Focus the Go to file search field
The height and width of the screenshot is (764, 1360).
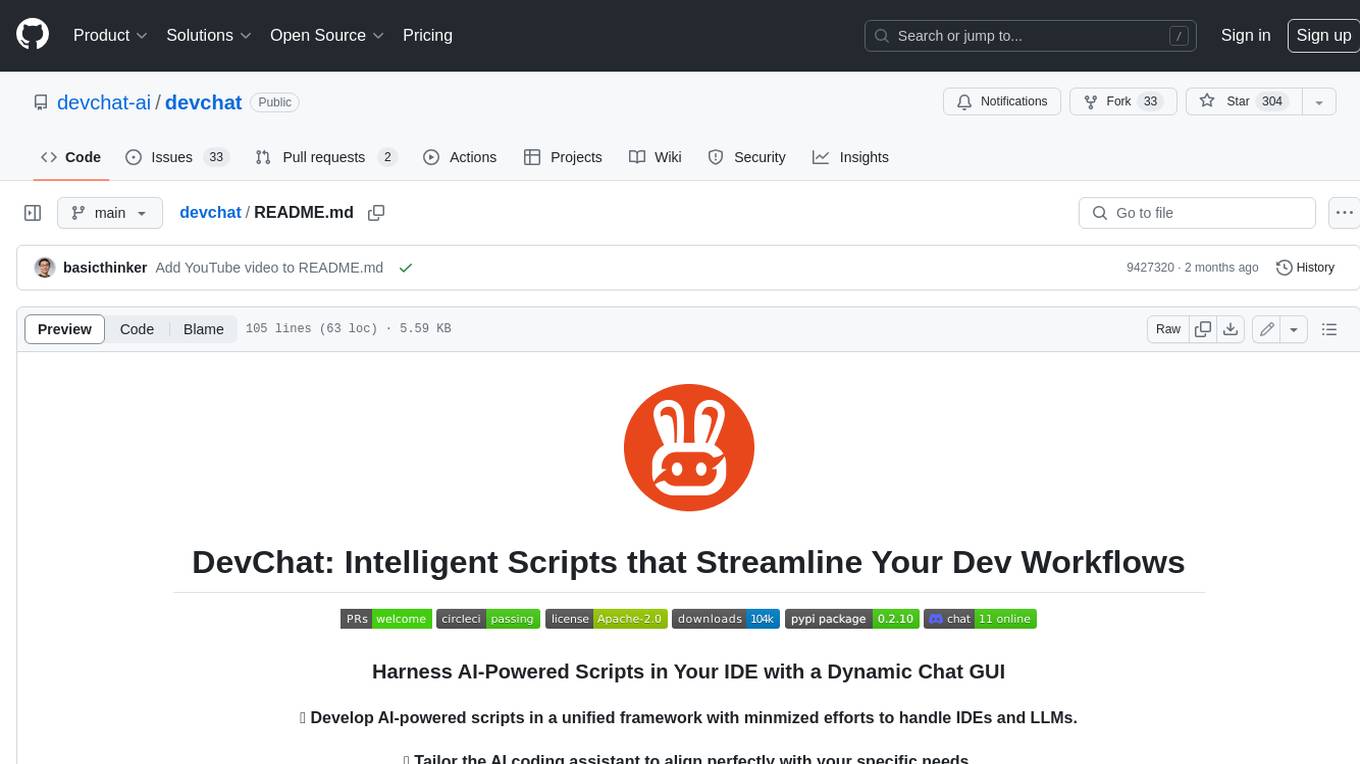click(1197, 213)
